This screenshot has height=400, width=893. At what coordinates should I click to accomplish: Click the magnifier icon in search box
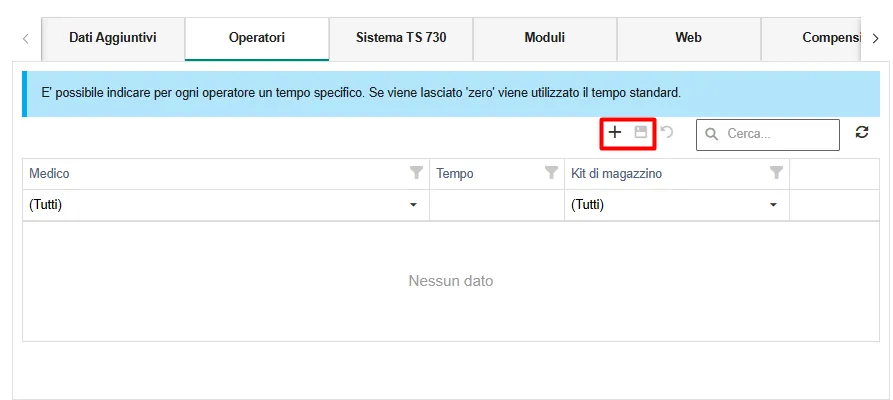(712, 134)
